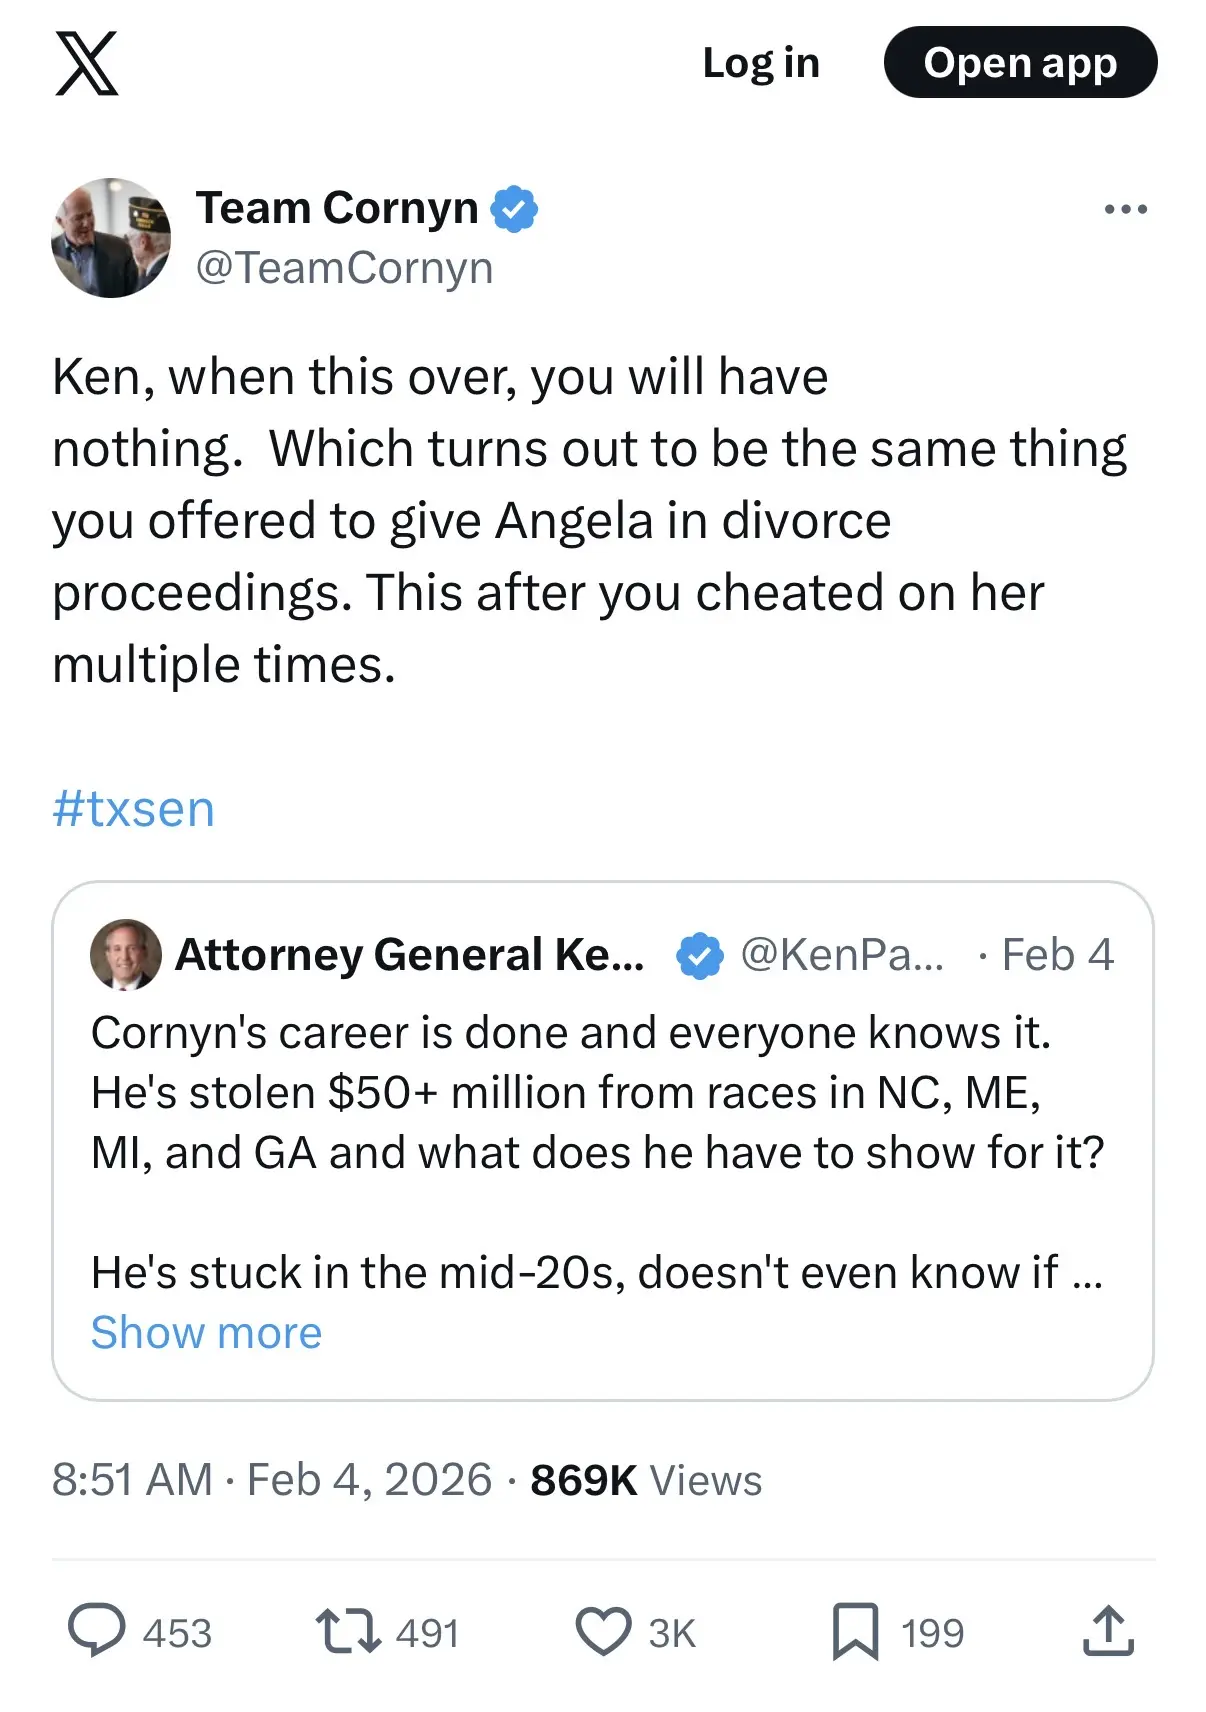Image resolution: width=1206 pixels, height=1712 pixels.
Task: Open Team Cornyn profile picture
Action: coord(111,238)
